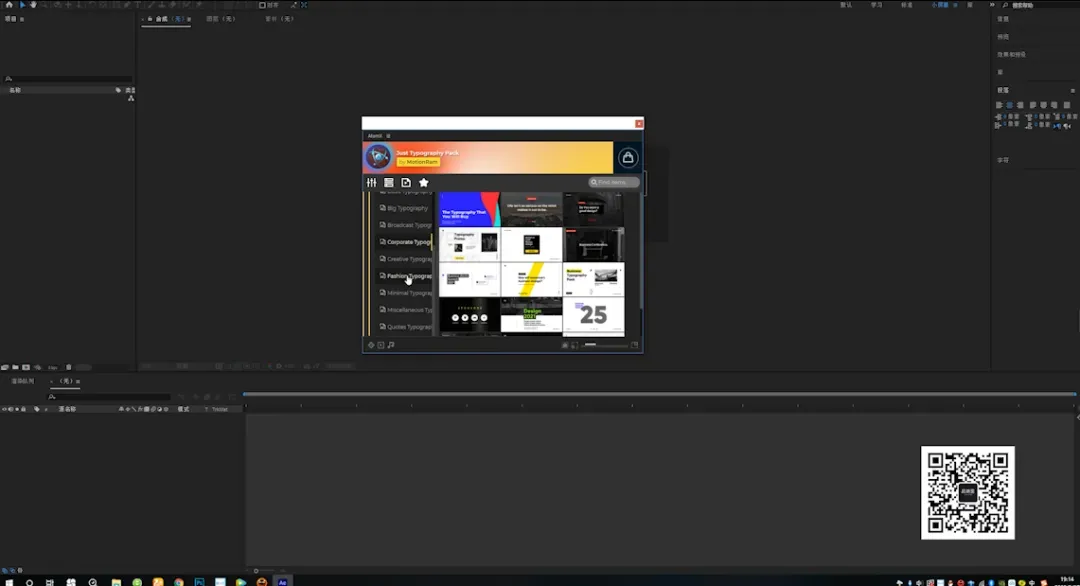The height and width of the screenshot is (586, 1080).
Task: Click the AtomX import file icon
Action: click(x=406, y=182)
